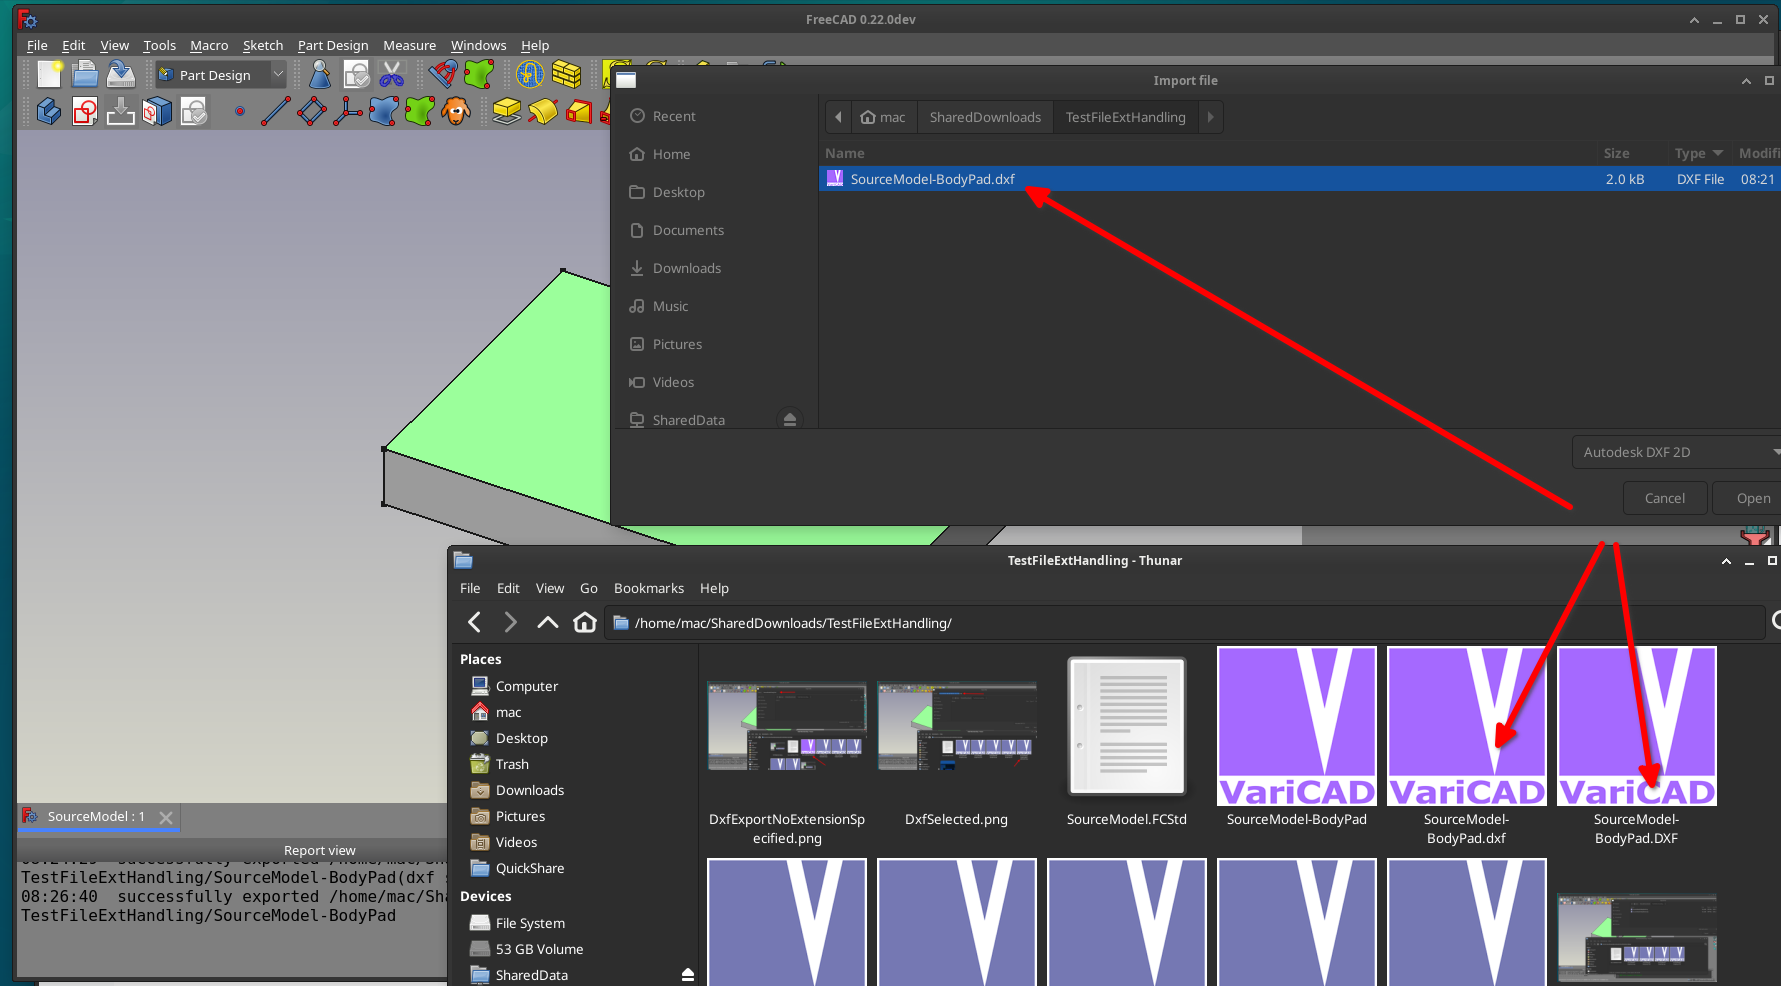1781x986 pixels.
Task: Create a new empty document in FreeCAD
Action: [x=47, y=74]
